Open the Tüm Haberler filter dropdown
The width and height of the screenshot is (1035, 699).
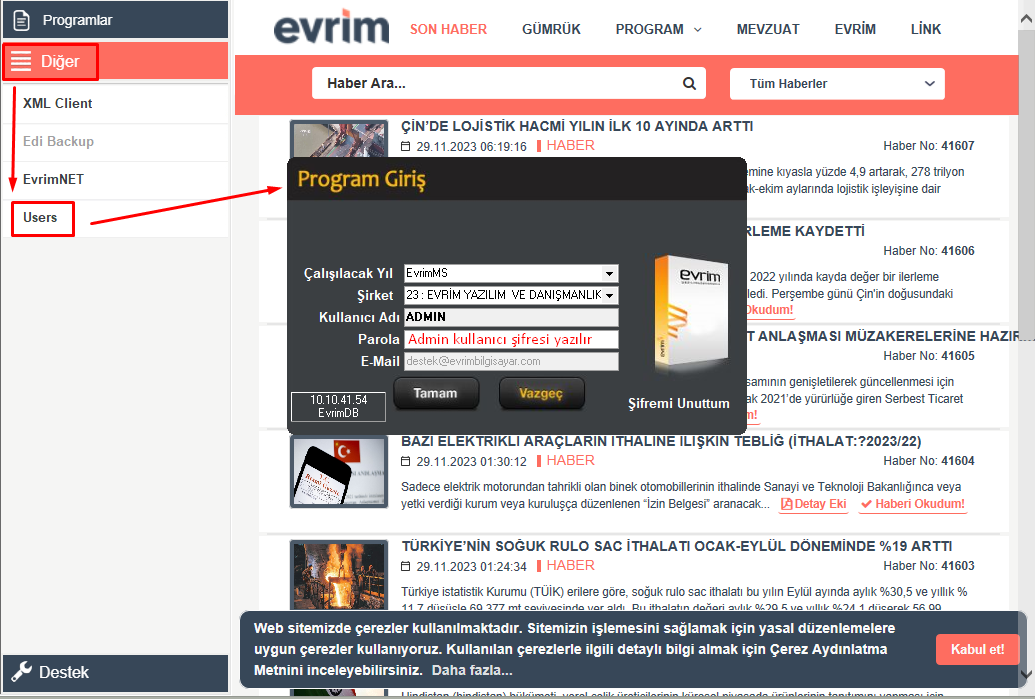click(837, 84)
